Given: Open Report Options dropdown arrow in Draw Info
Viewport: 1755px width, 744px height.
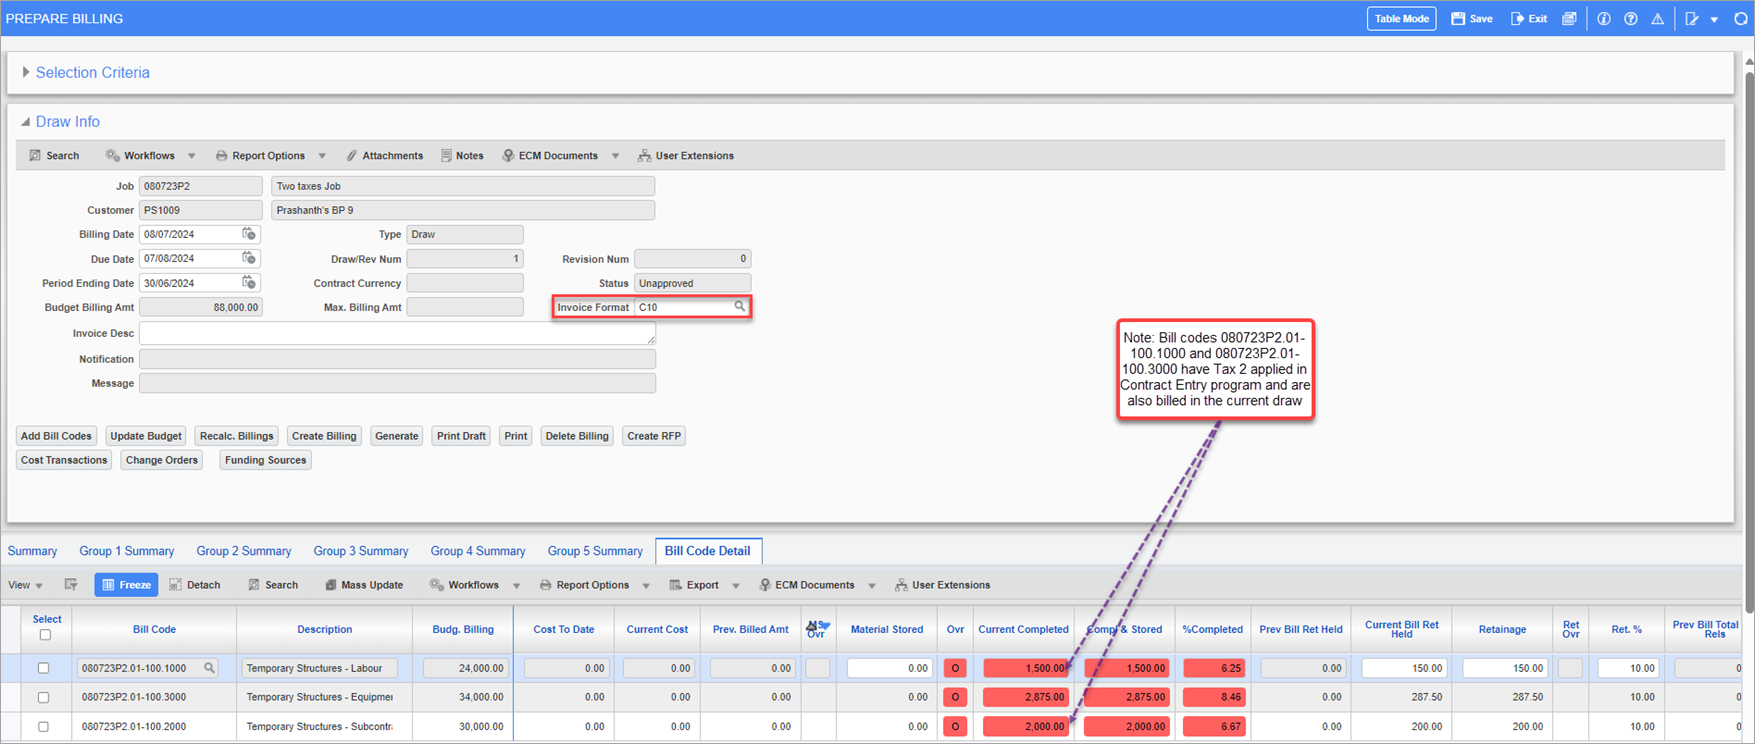Looking at the screenshot, I should point(322,156).
